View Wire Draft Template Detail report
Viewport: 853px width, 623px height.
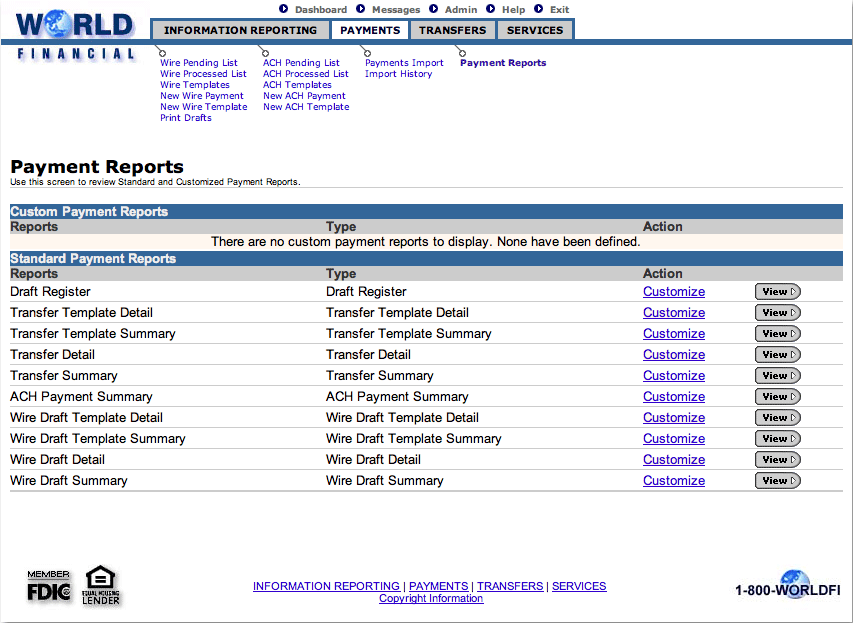click(x=777, y=418)
